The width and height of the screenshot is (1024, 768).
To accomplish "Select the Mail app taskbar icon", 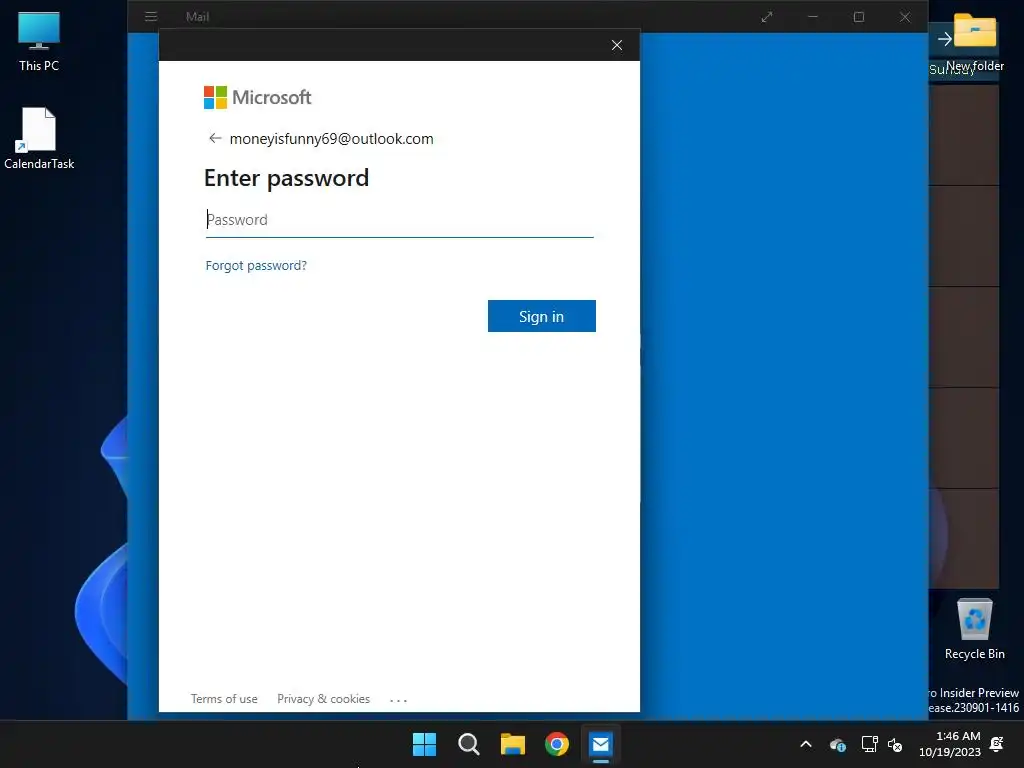I will tap(601, 744).
